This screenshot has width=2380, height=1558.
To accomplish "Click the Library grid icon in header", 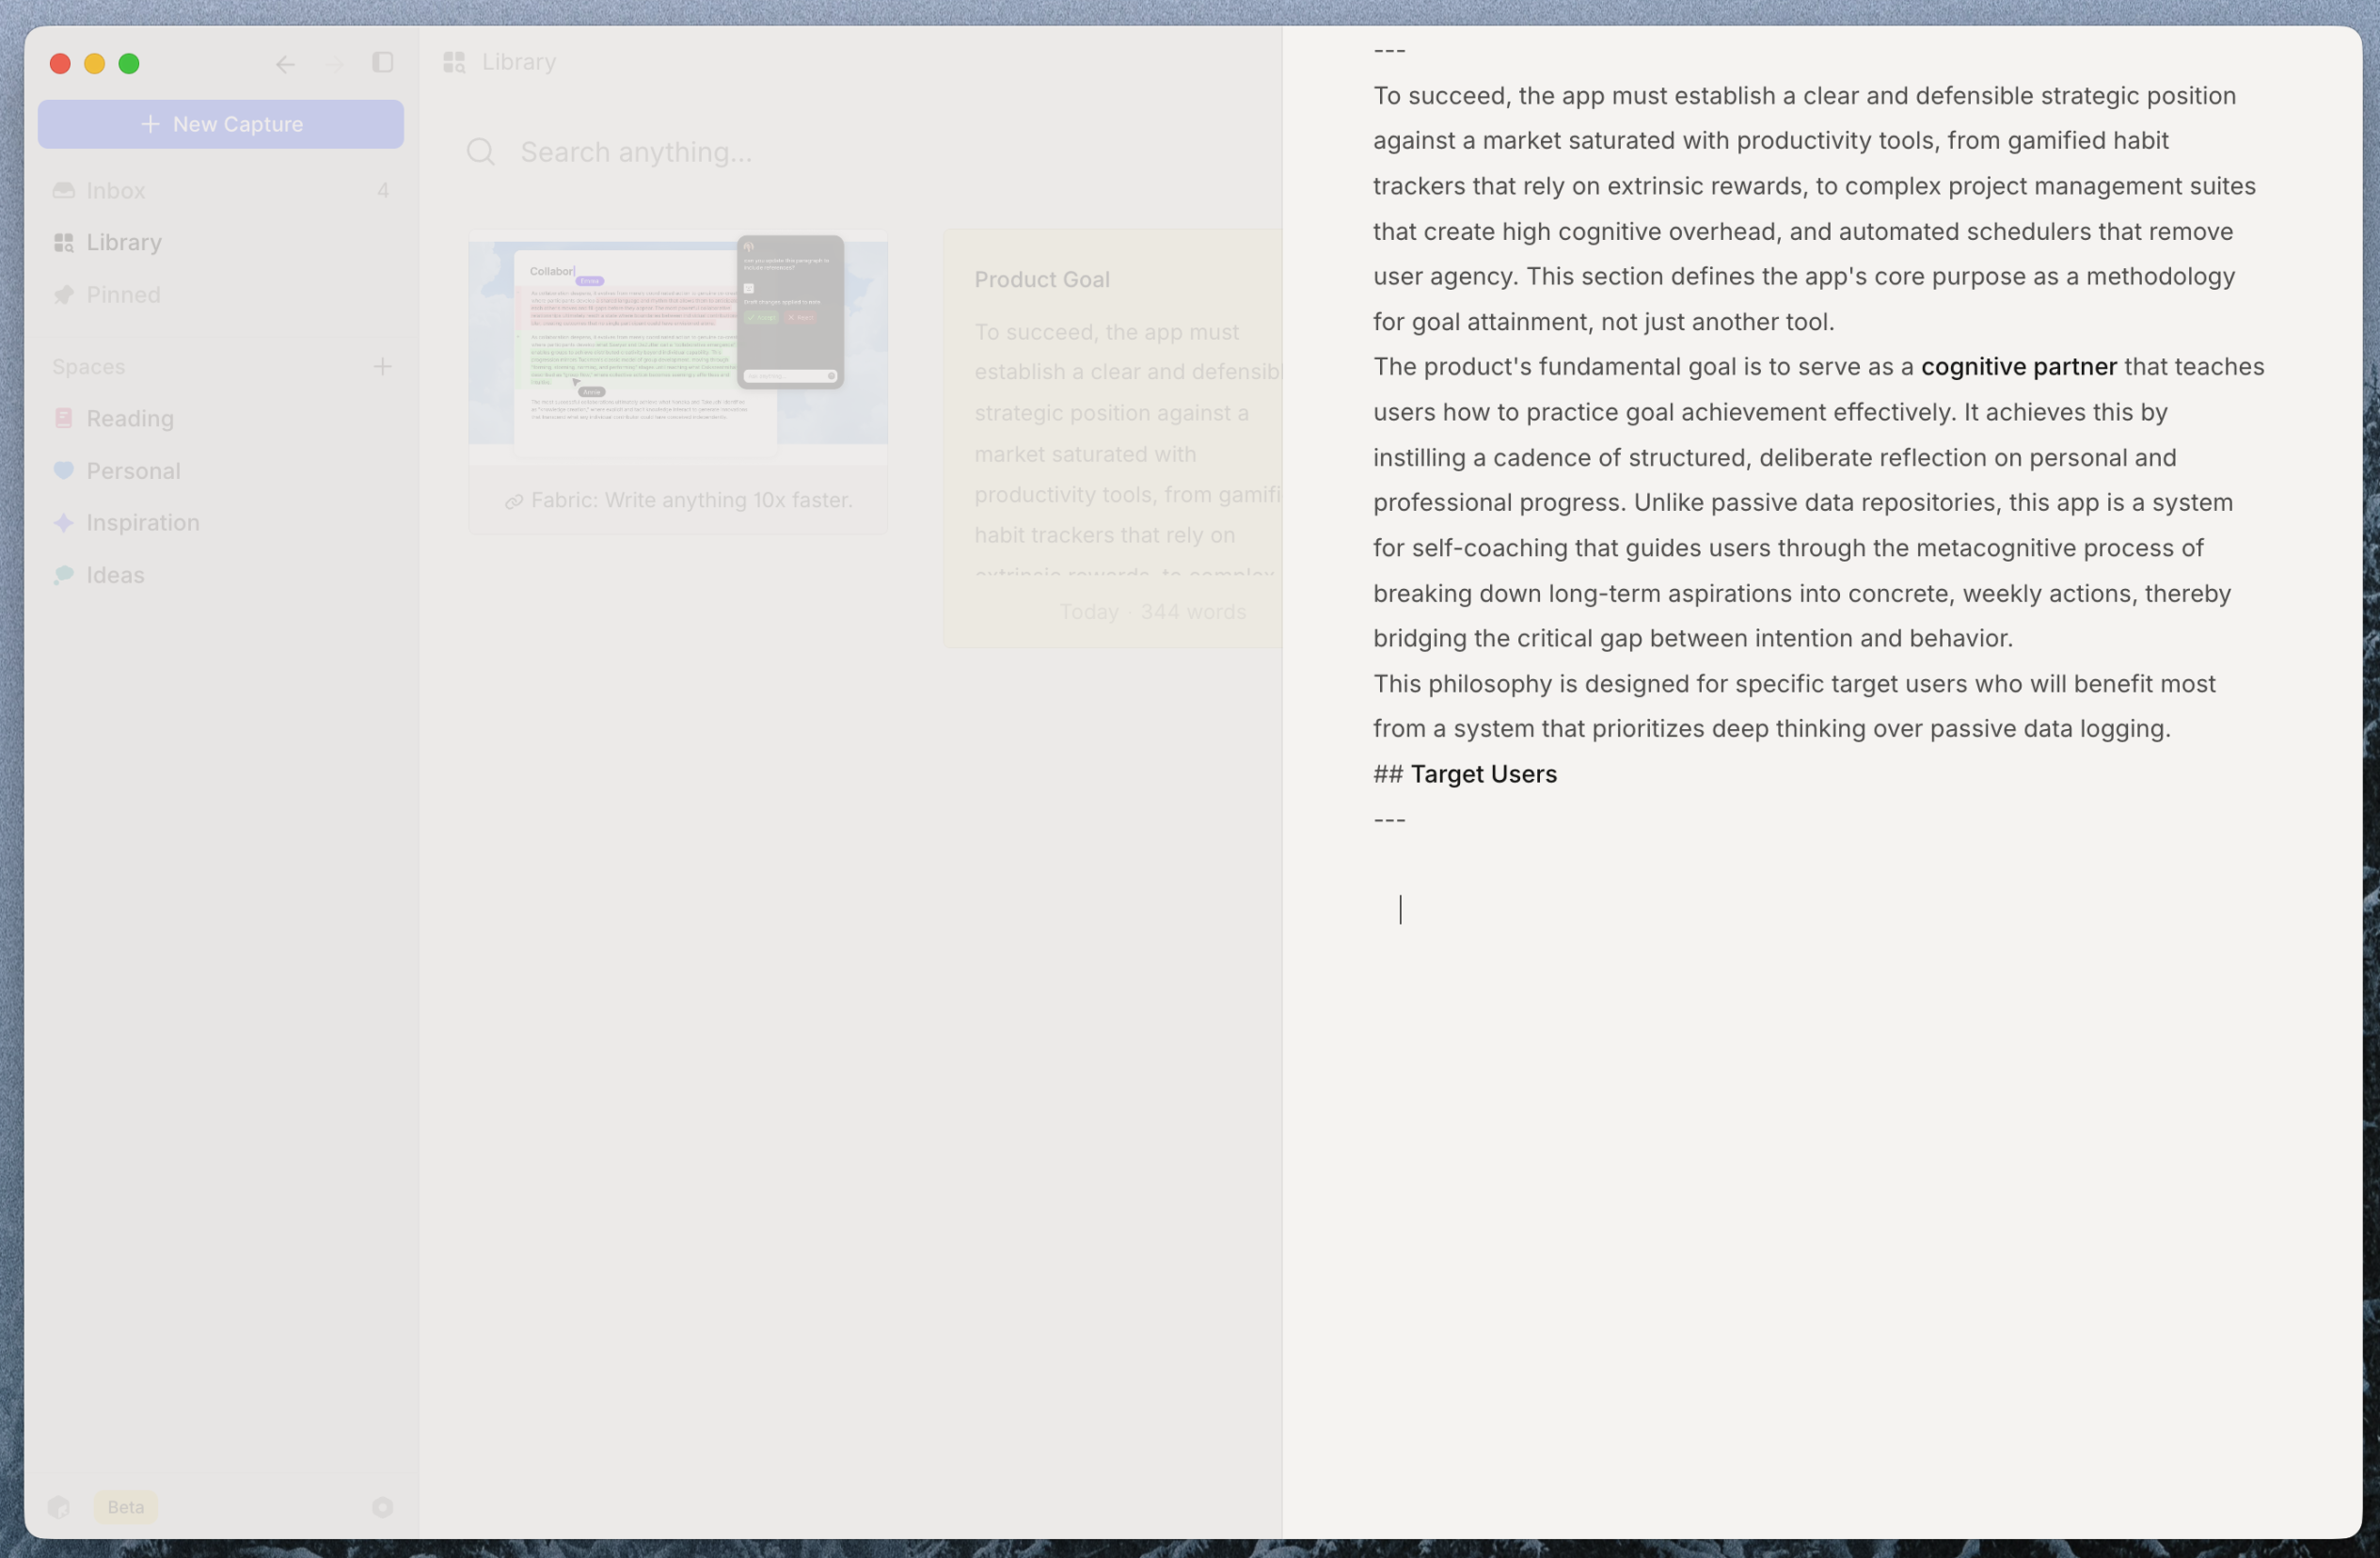I will 454,62.
